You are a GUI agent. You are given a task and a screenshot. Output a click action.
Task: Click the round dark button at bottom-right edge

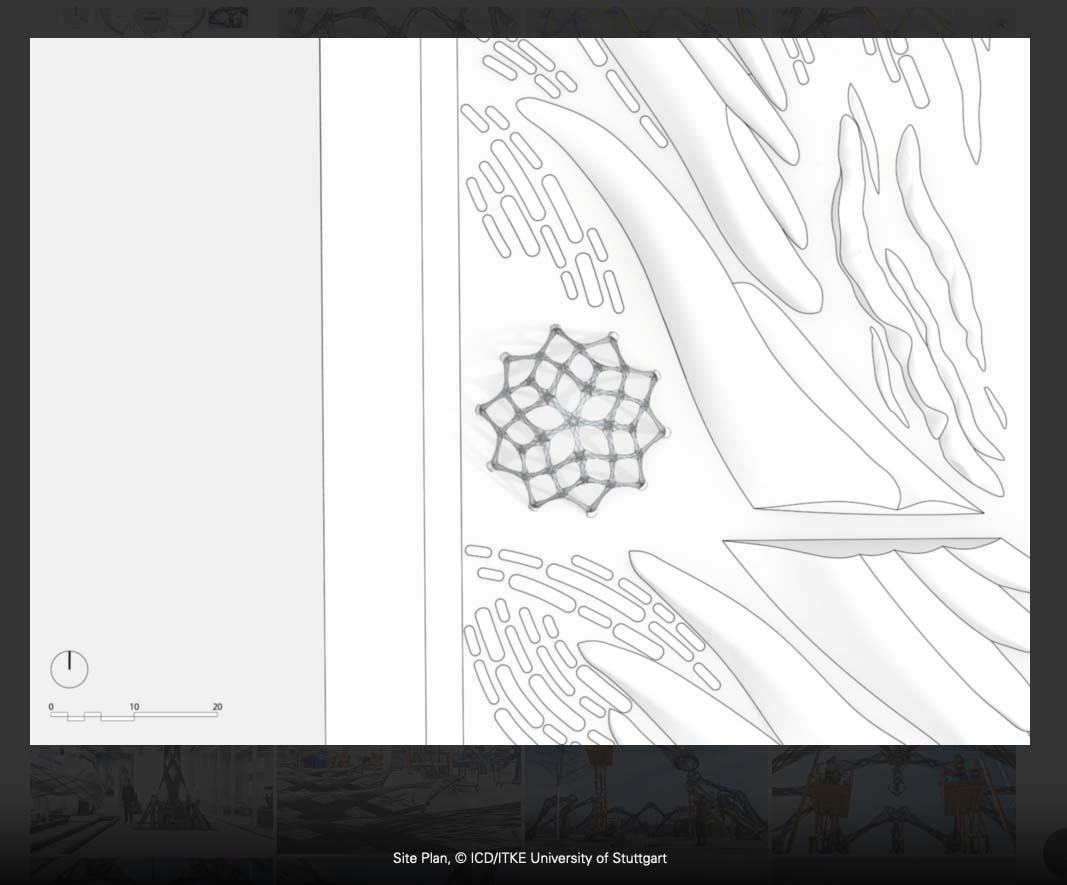coord(1055,853)
